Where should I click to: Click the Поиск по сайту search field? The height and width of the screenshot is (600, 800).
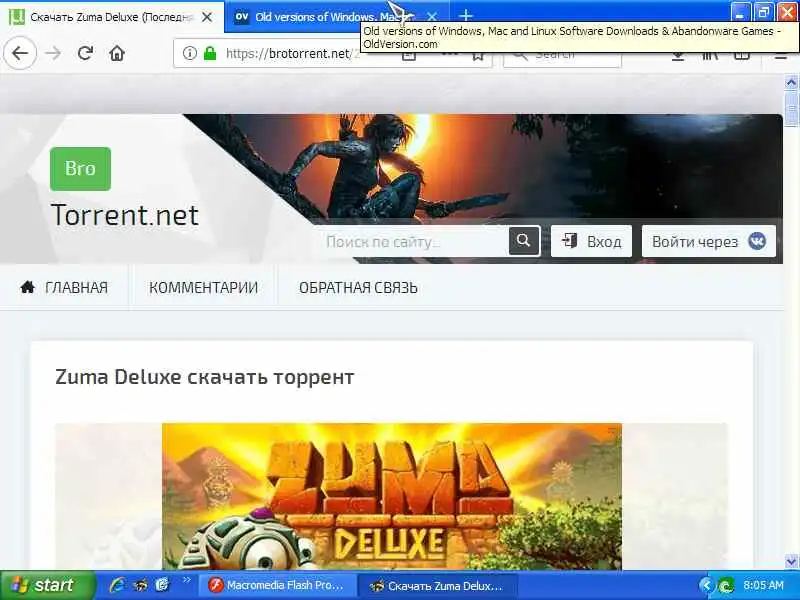pyautogui.click(x=412, y=241)
